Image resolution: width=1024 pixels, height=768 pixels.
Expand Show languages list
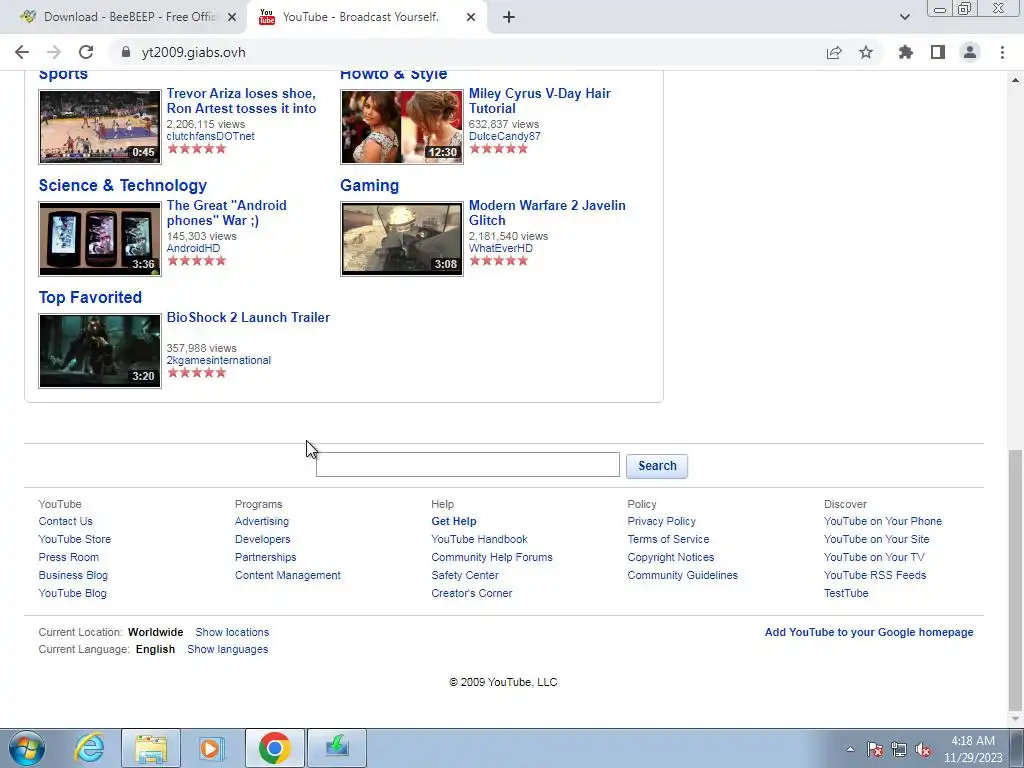pos(228,649)
